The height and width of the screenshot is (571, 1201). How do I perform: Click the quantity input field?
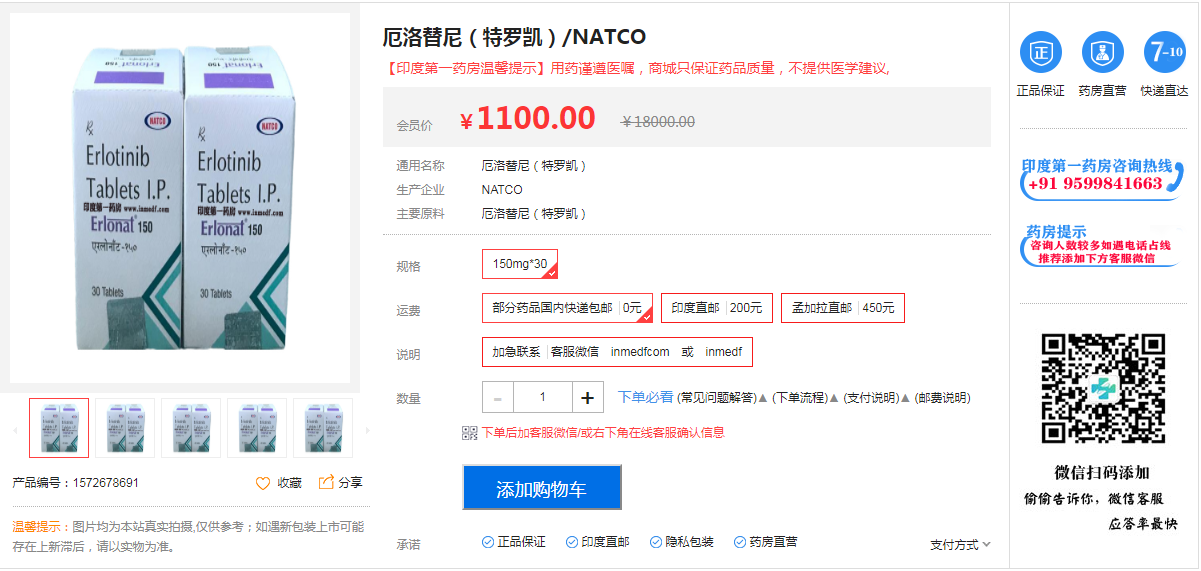coord(542,398)
